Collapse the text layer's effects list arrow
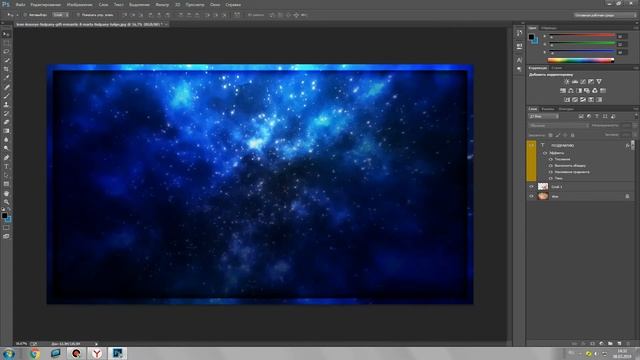The height and width of the screenshot is (360, 640). [x=632, y=145]
